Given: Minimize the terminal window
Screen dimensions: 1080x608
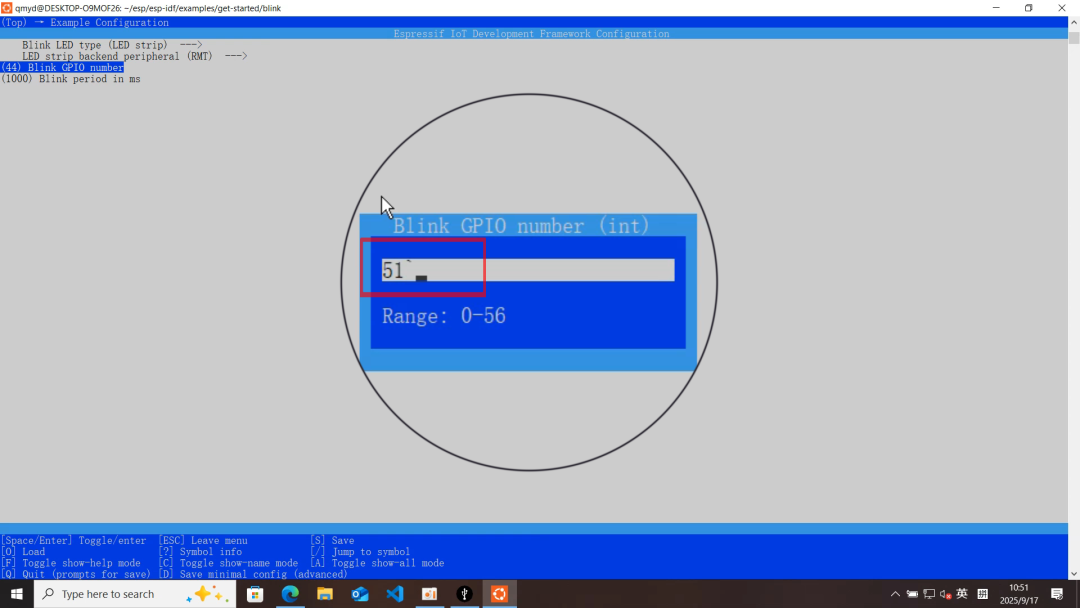Looking at the screenshot, I should click(x=996, y=8).
